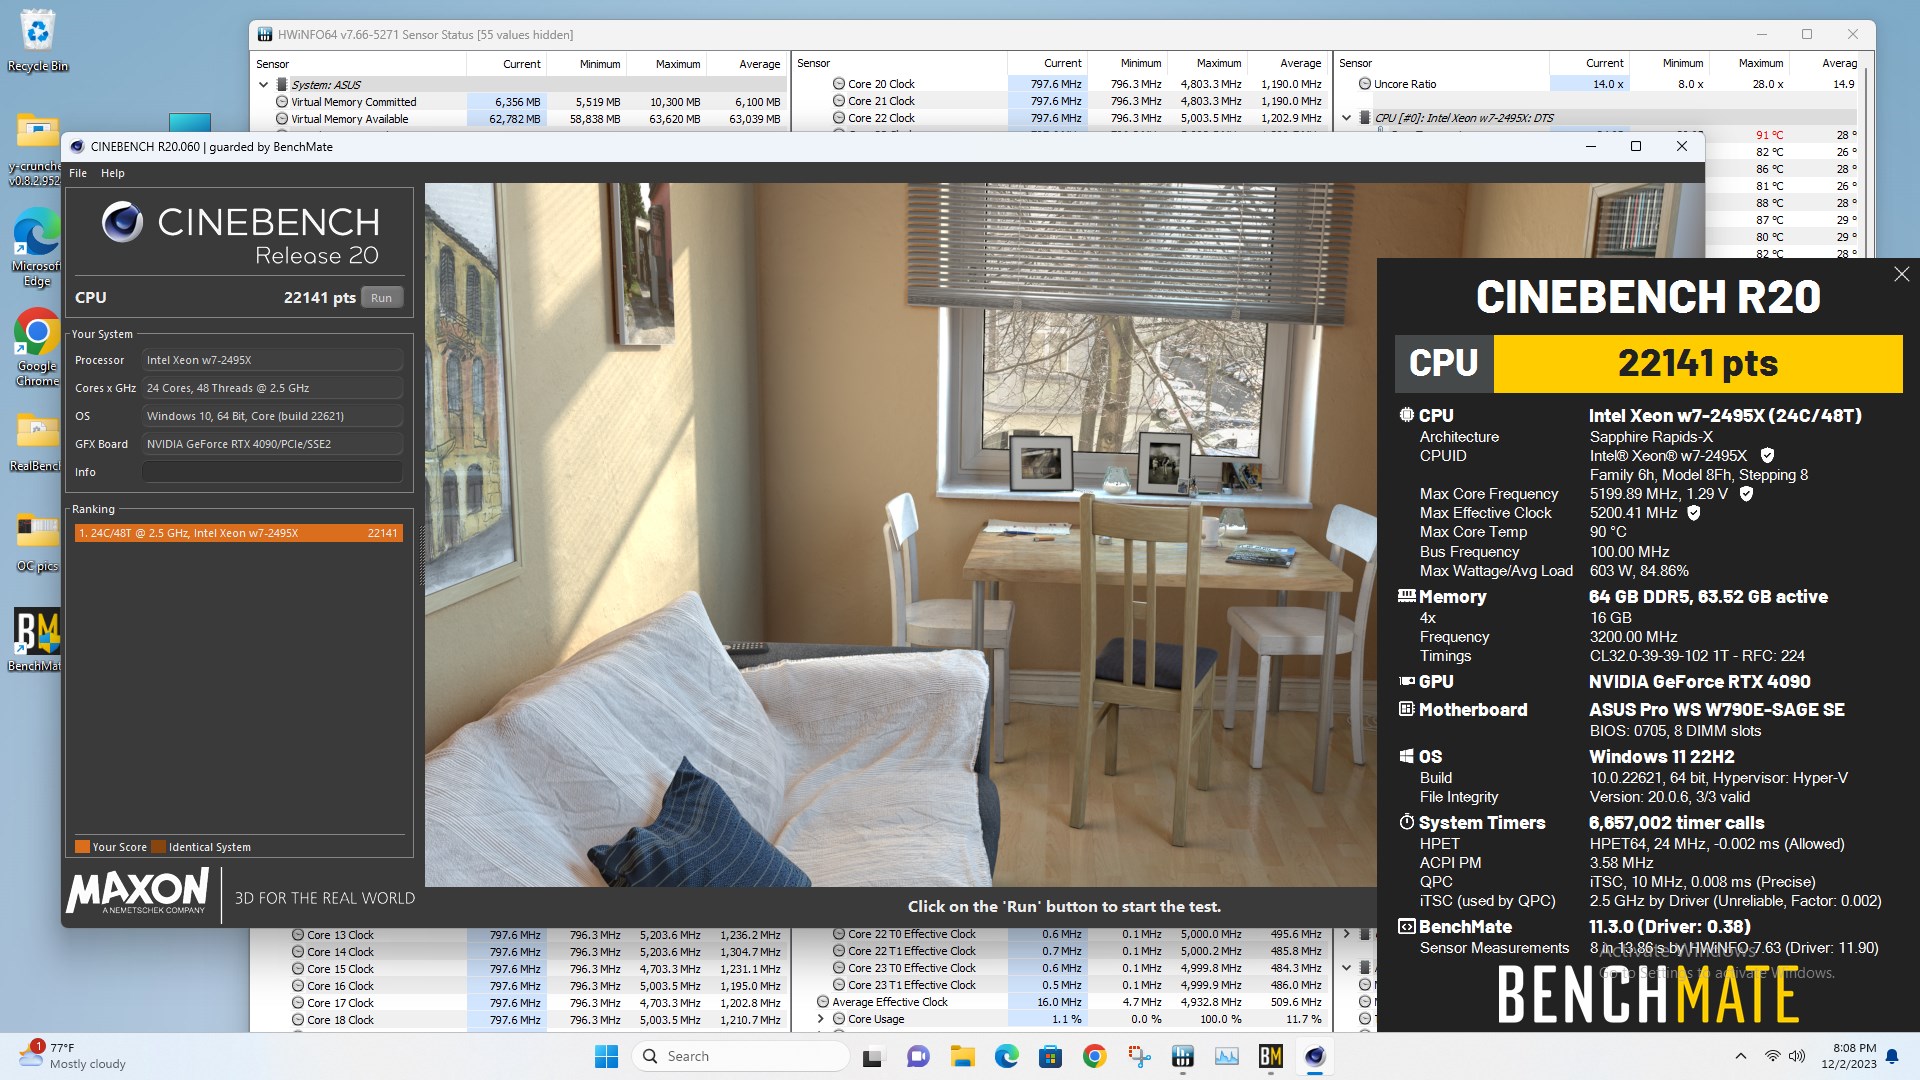Minimize the HWiNFO64 Sensor Status window

click(x=1761, y=34)
